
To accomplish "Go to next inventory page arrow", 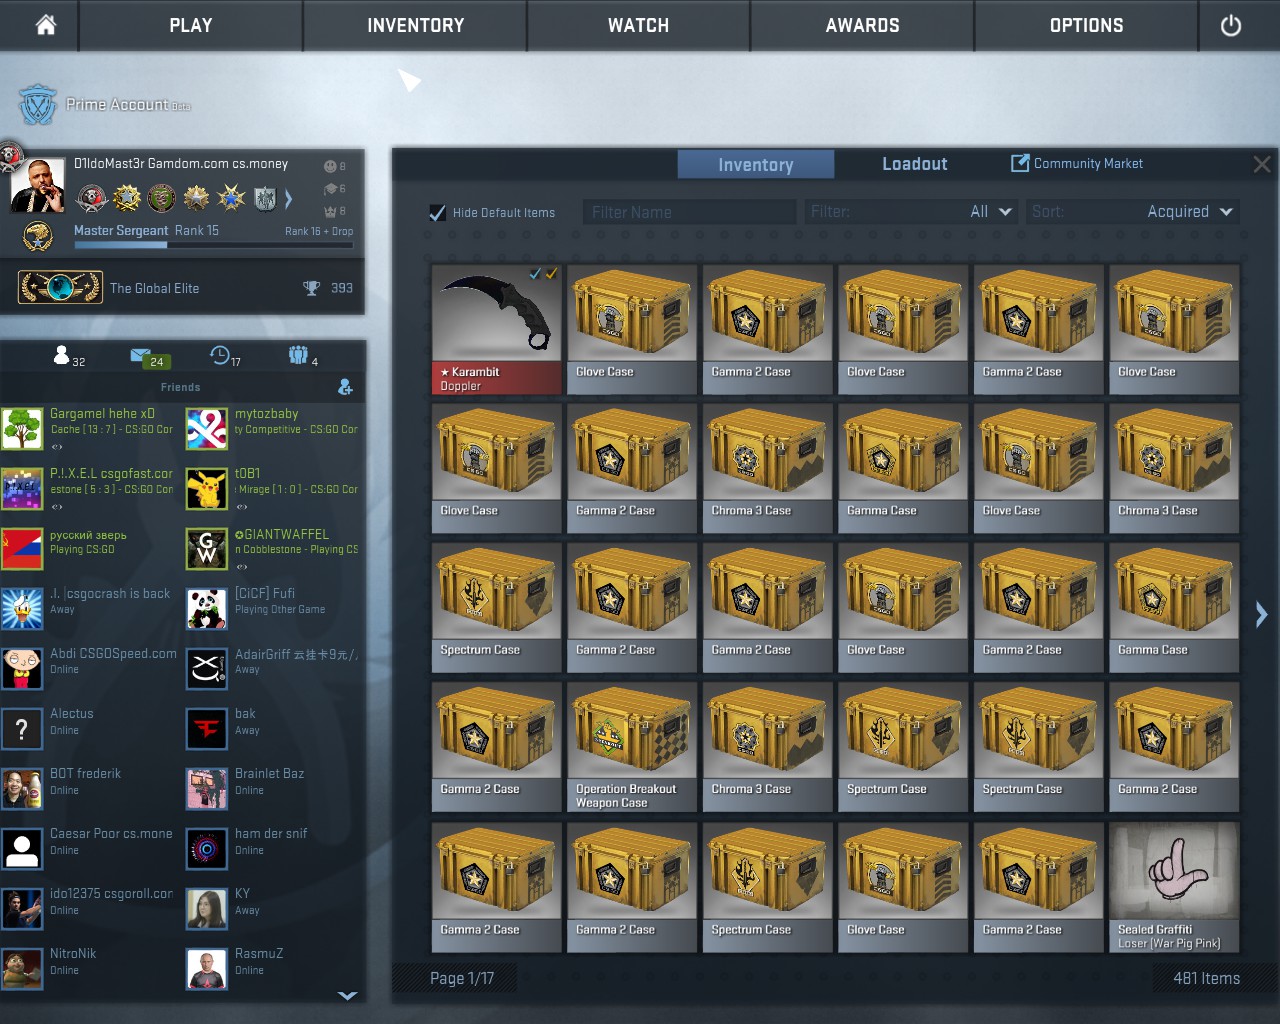I will point(1261,614).
